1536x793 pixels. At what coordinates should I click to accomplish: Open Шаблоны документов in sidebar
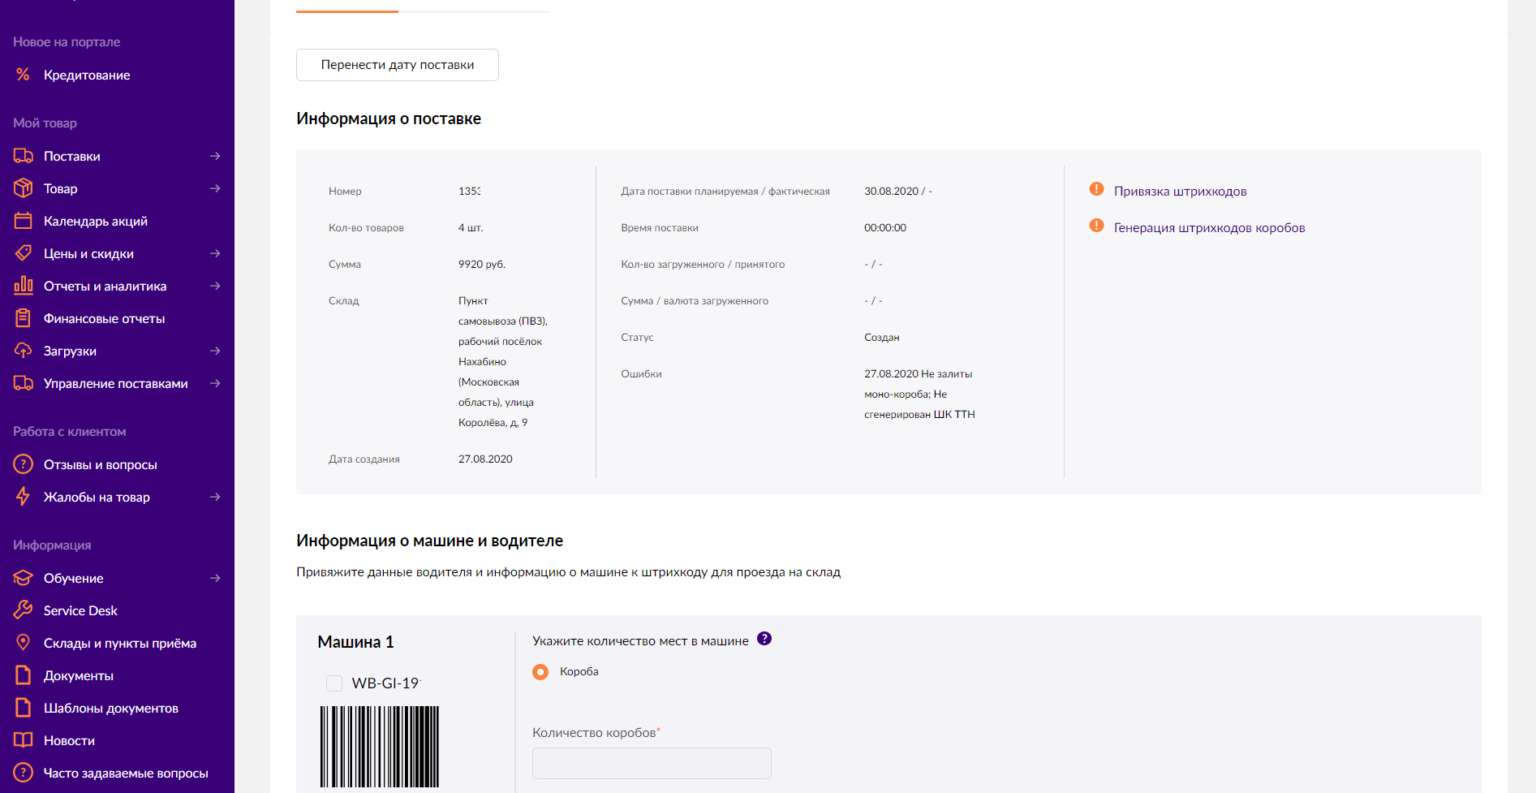click(x=111, y=708)
